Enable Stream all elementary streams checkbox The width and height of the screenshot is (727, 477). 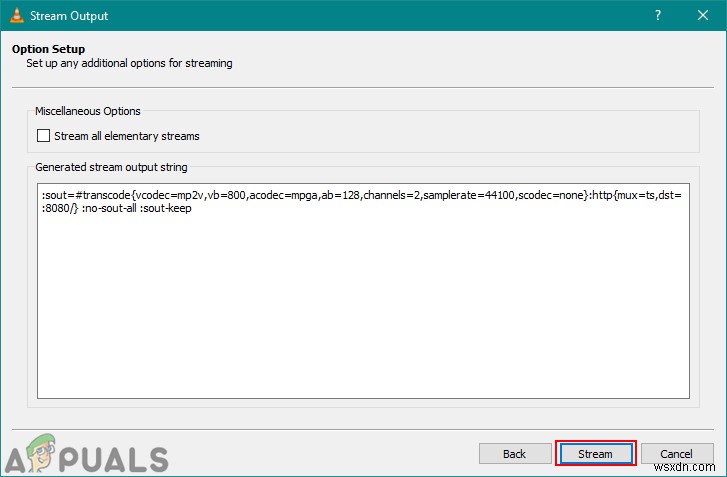[x=43, y=136]
